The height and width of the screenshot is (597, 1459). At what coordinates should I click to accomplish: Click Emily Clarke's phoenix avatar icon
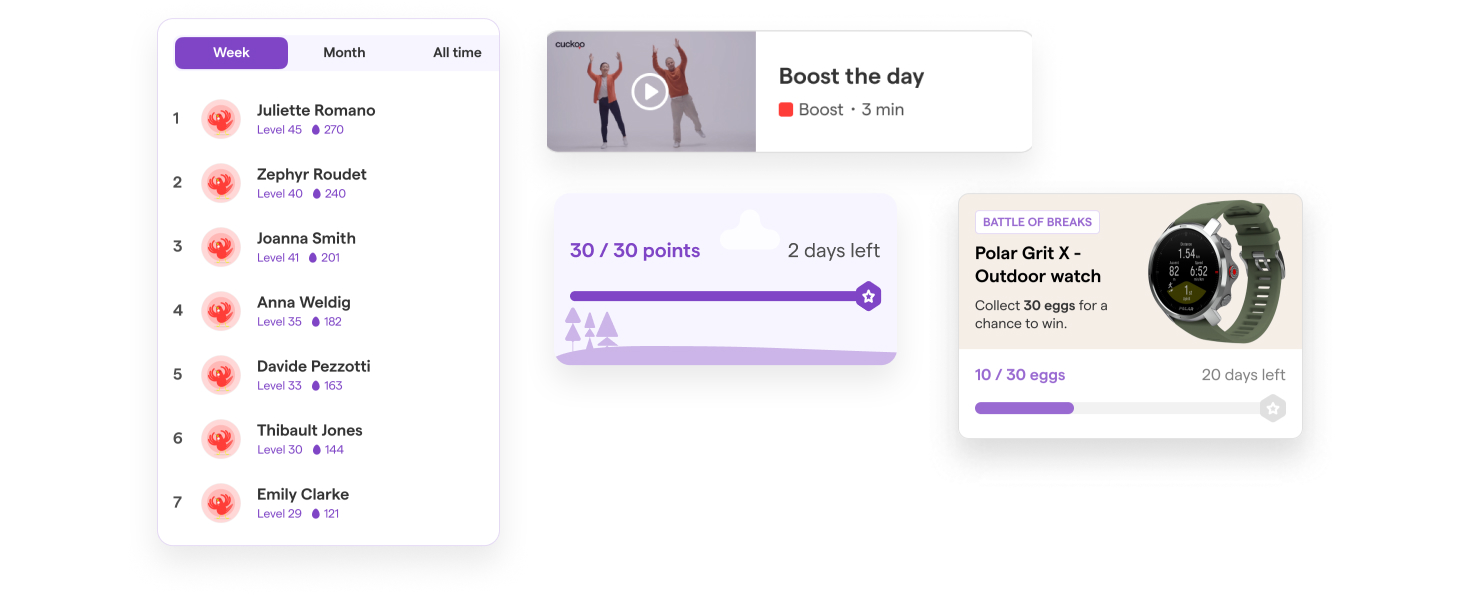(x=220, y=503)
